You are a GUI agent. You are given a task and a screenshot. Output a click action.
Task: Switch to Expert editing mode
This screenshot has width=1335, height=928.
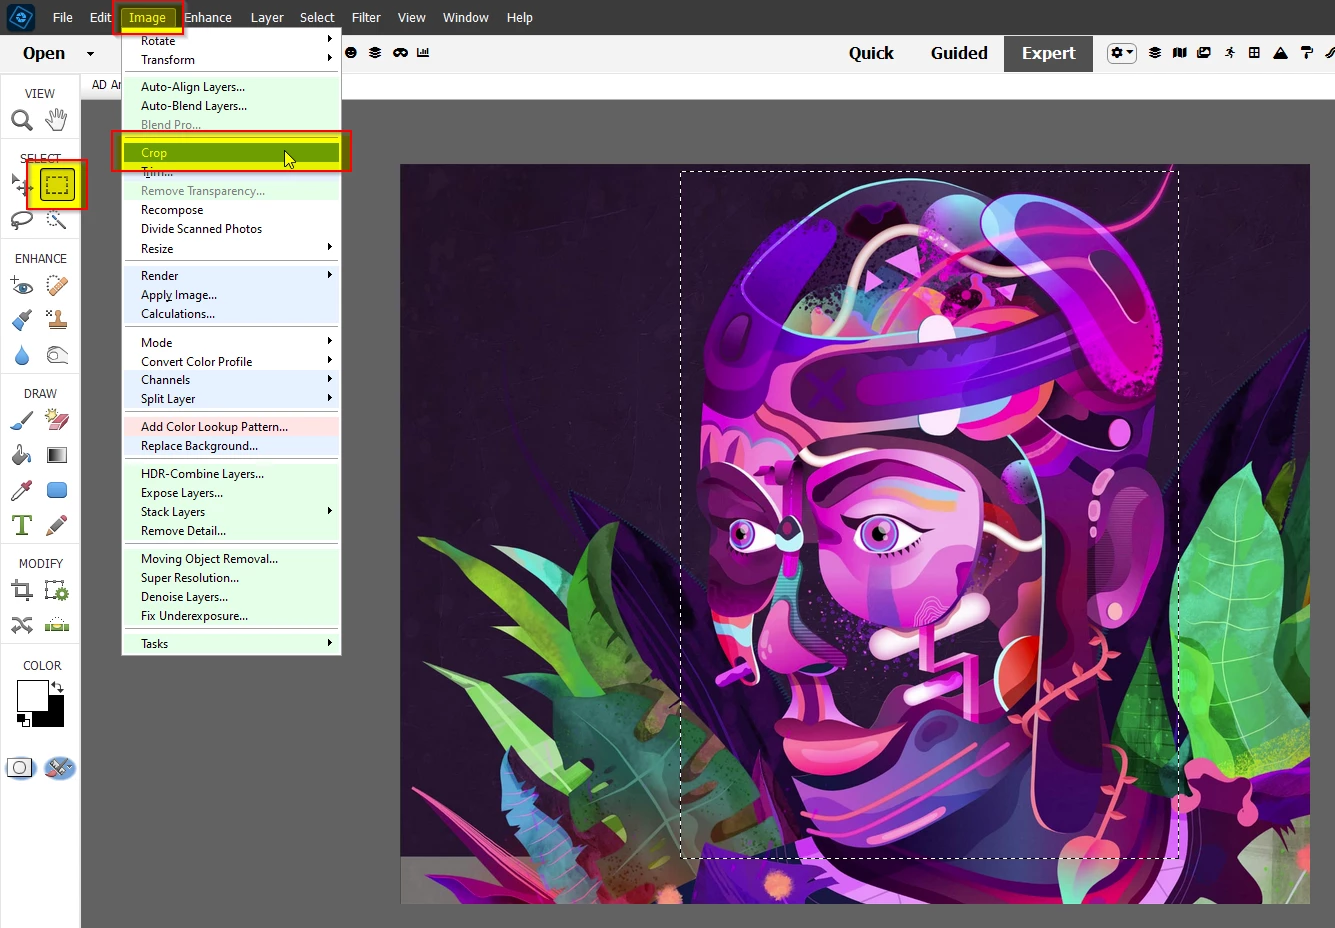[x=1048, y=54]
